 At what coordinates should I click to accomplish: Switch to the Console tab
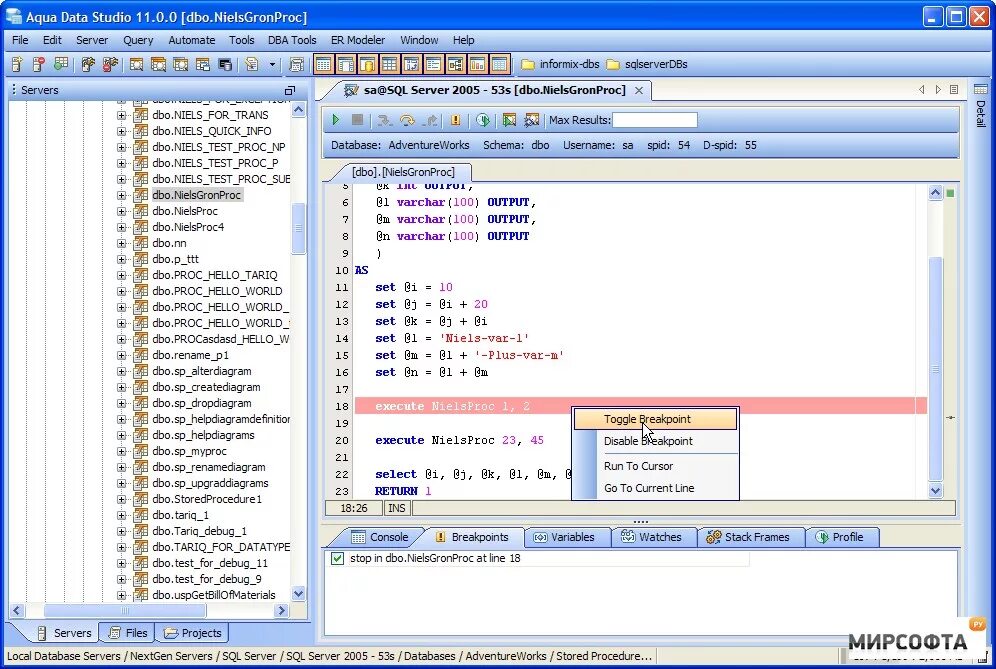379,537
